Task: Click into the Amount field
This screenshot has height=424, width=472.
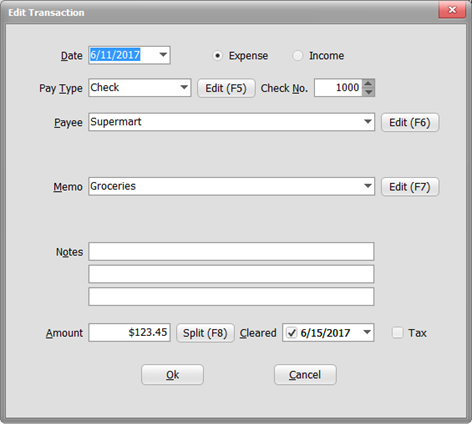Action: pyautogui.click(x=129, y=332)
